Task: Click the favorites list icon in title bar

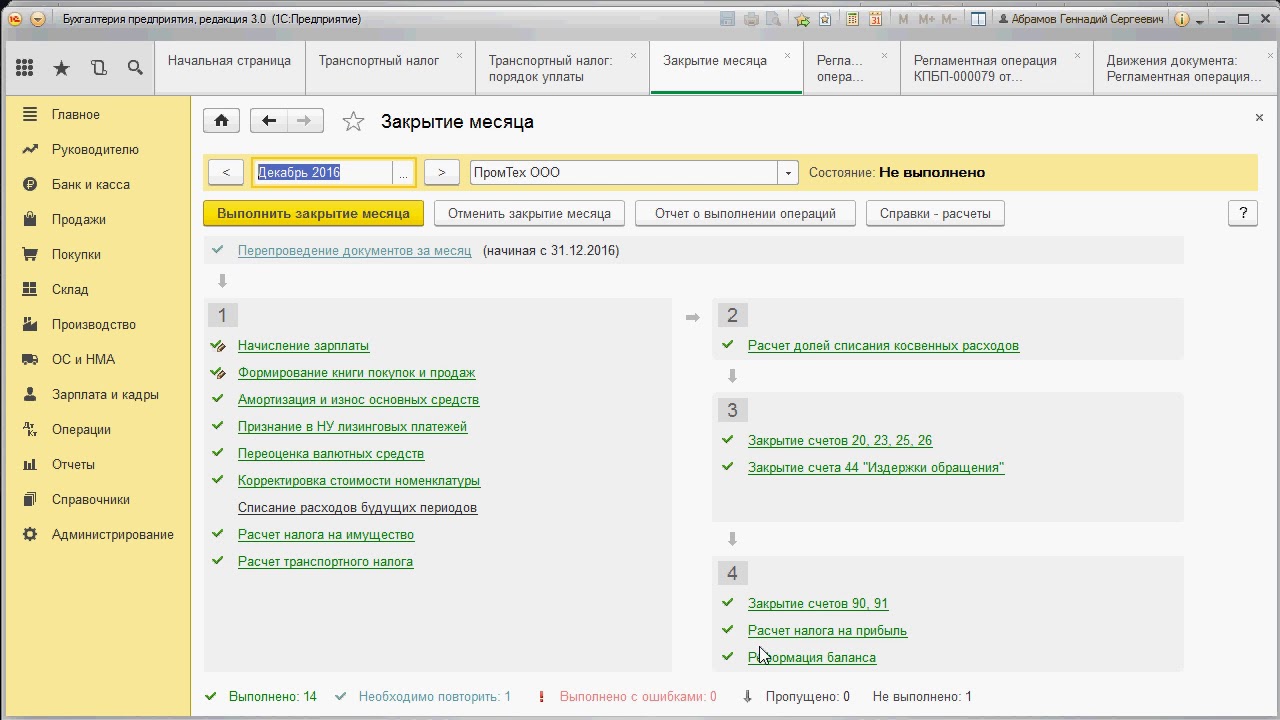Action: click(x=825, y=19)
